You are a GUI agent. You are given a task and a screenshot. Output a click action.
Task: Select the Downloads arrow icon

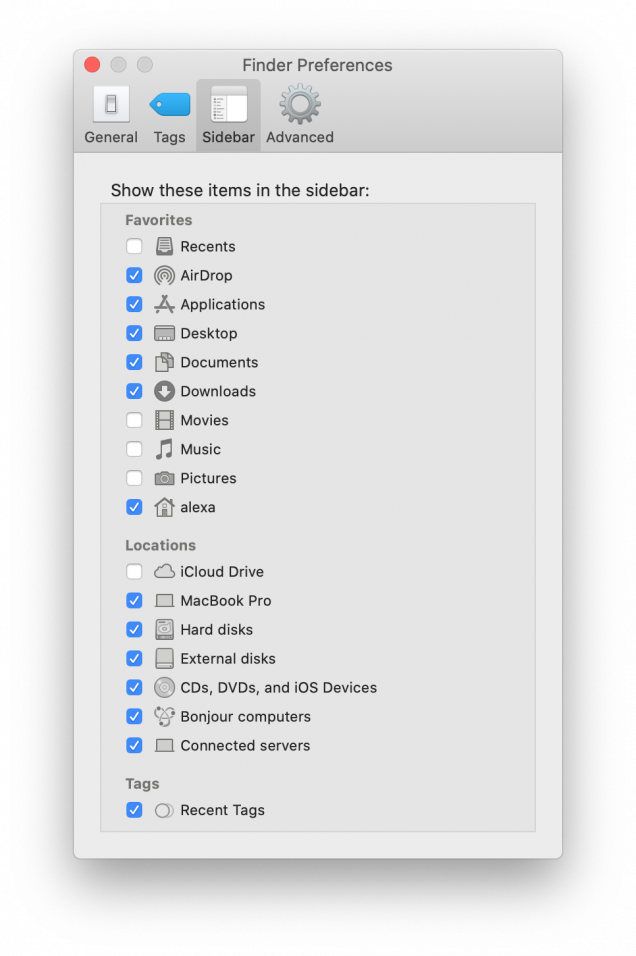point(162,391)
